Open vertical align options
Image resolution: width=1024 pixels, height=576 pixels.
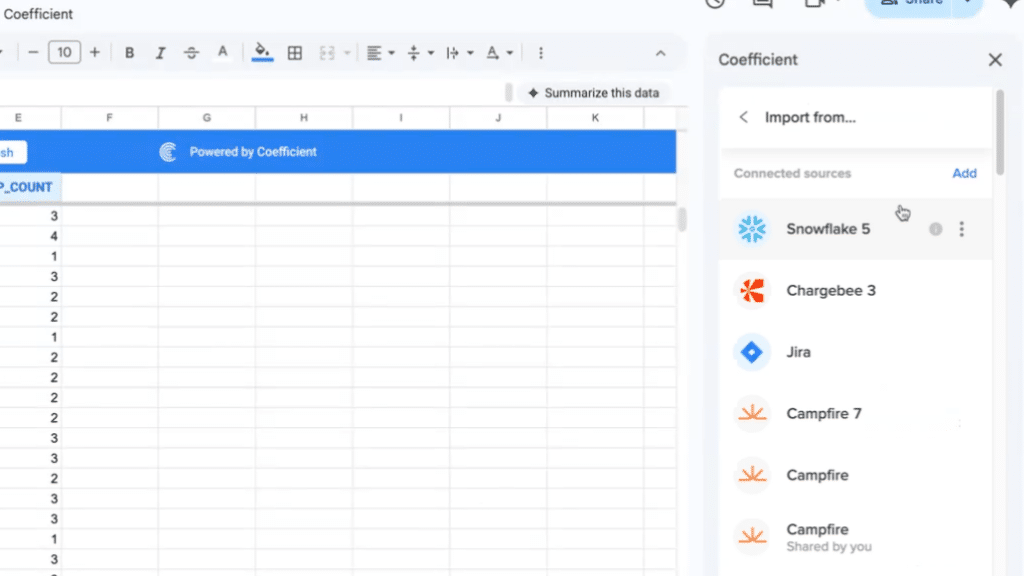pyautogui.click(x=413, y=53)
